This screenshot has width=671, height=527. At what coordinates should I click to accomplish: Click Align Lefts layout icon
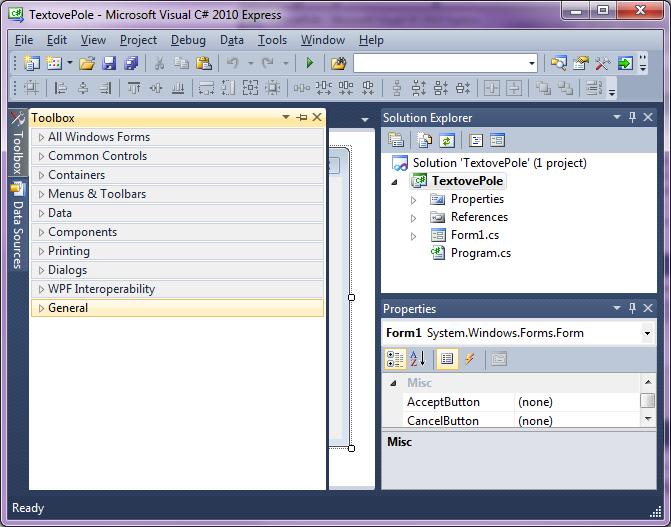[x=60, y=88]
